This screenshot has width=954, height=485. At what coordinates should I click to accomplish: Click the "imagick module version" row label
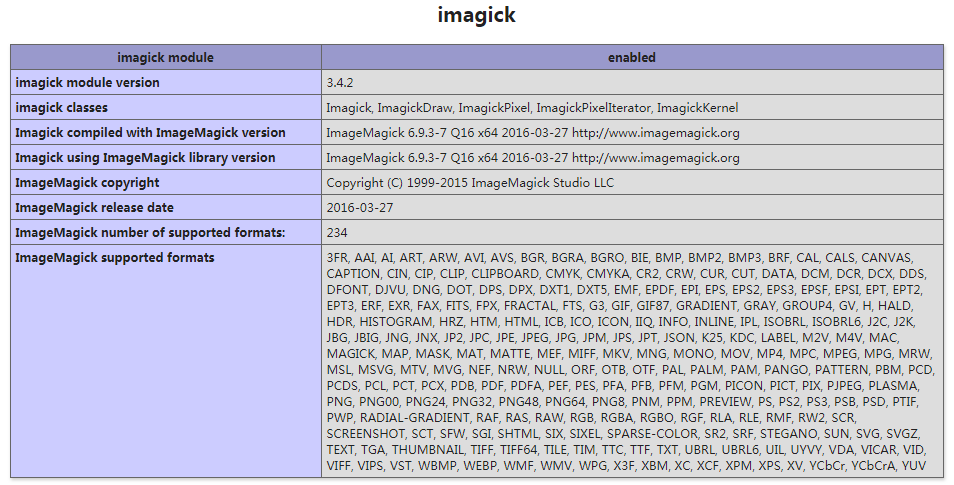point(87,83)
